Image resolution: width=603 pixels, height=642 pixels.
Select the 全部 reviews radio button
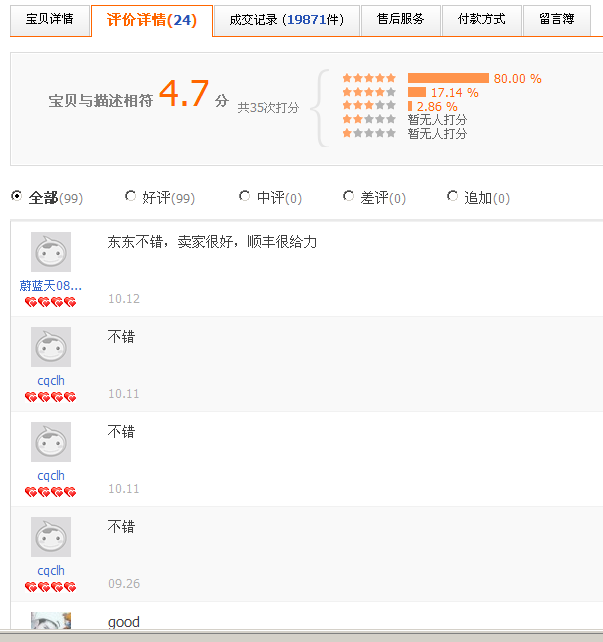tap(16, 197)
